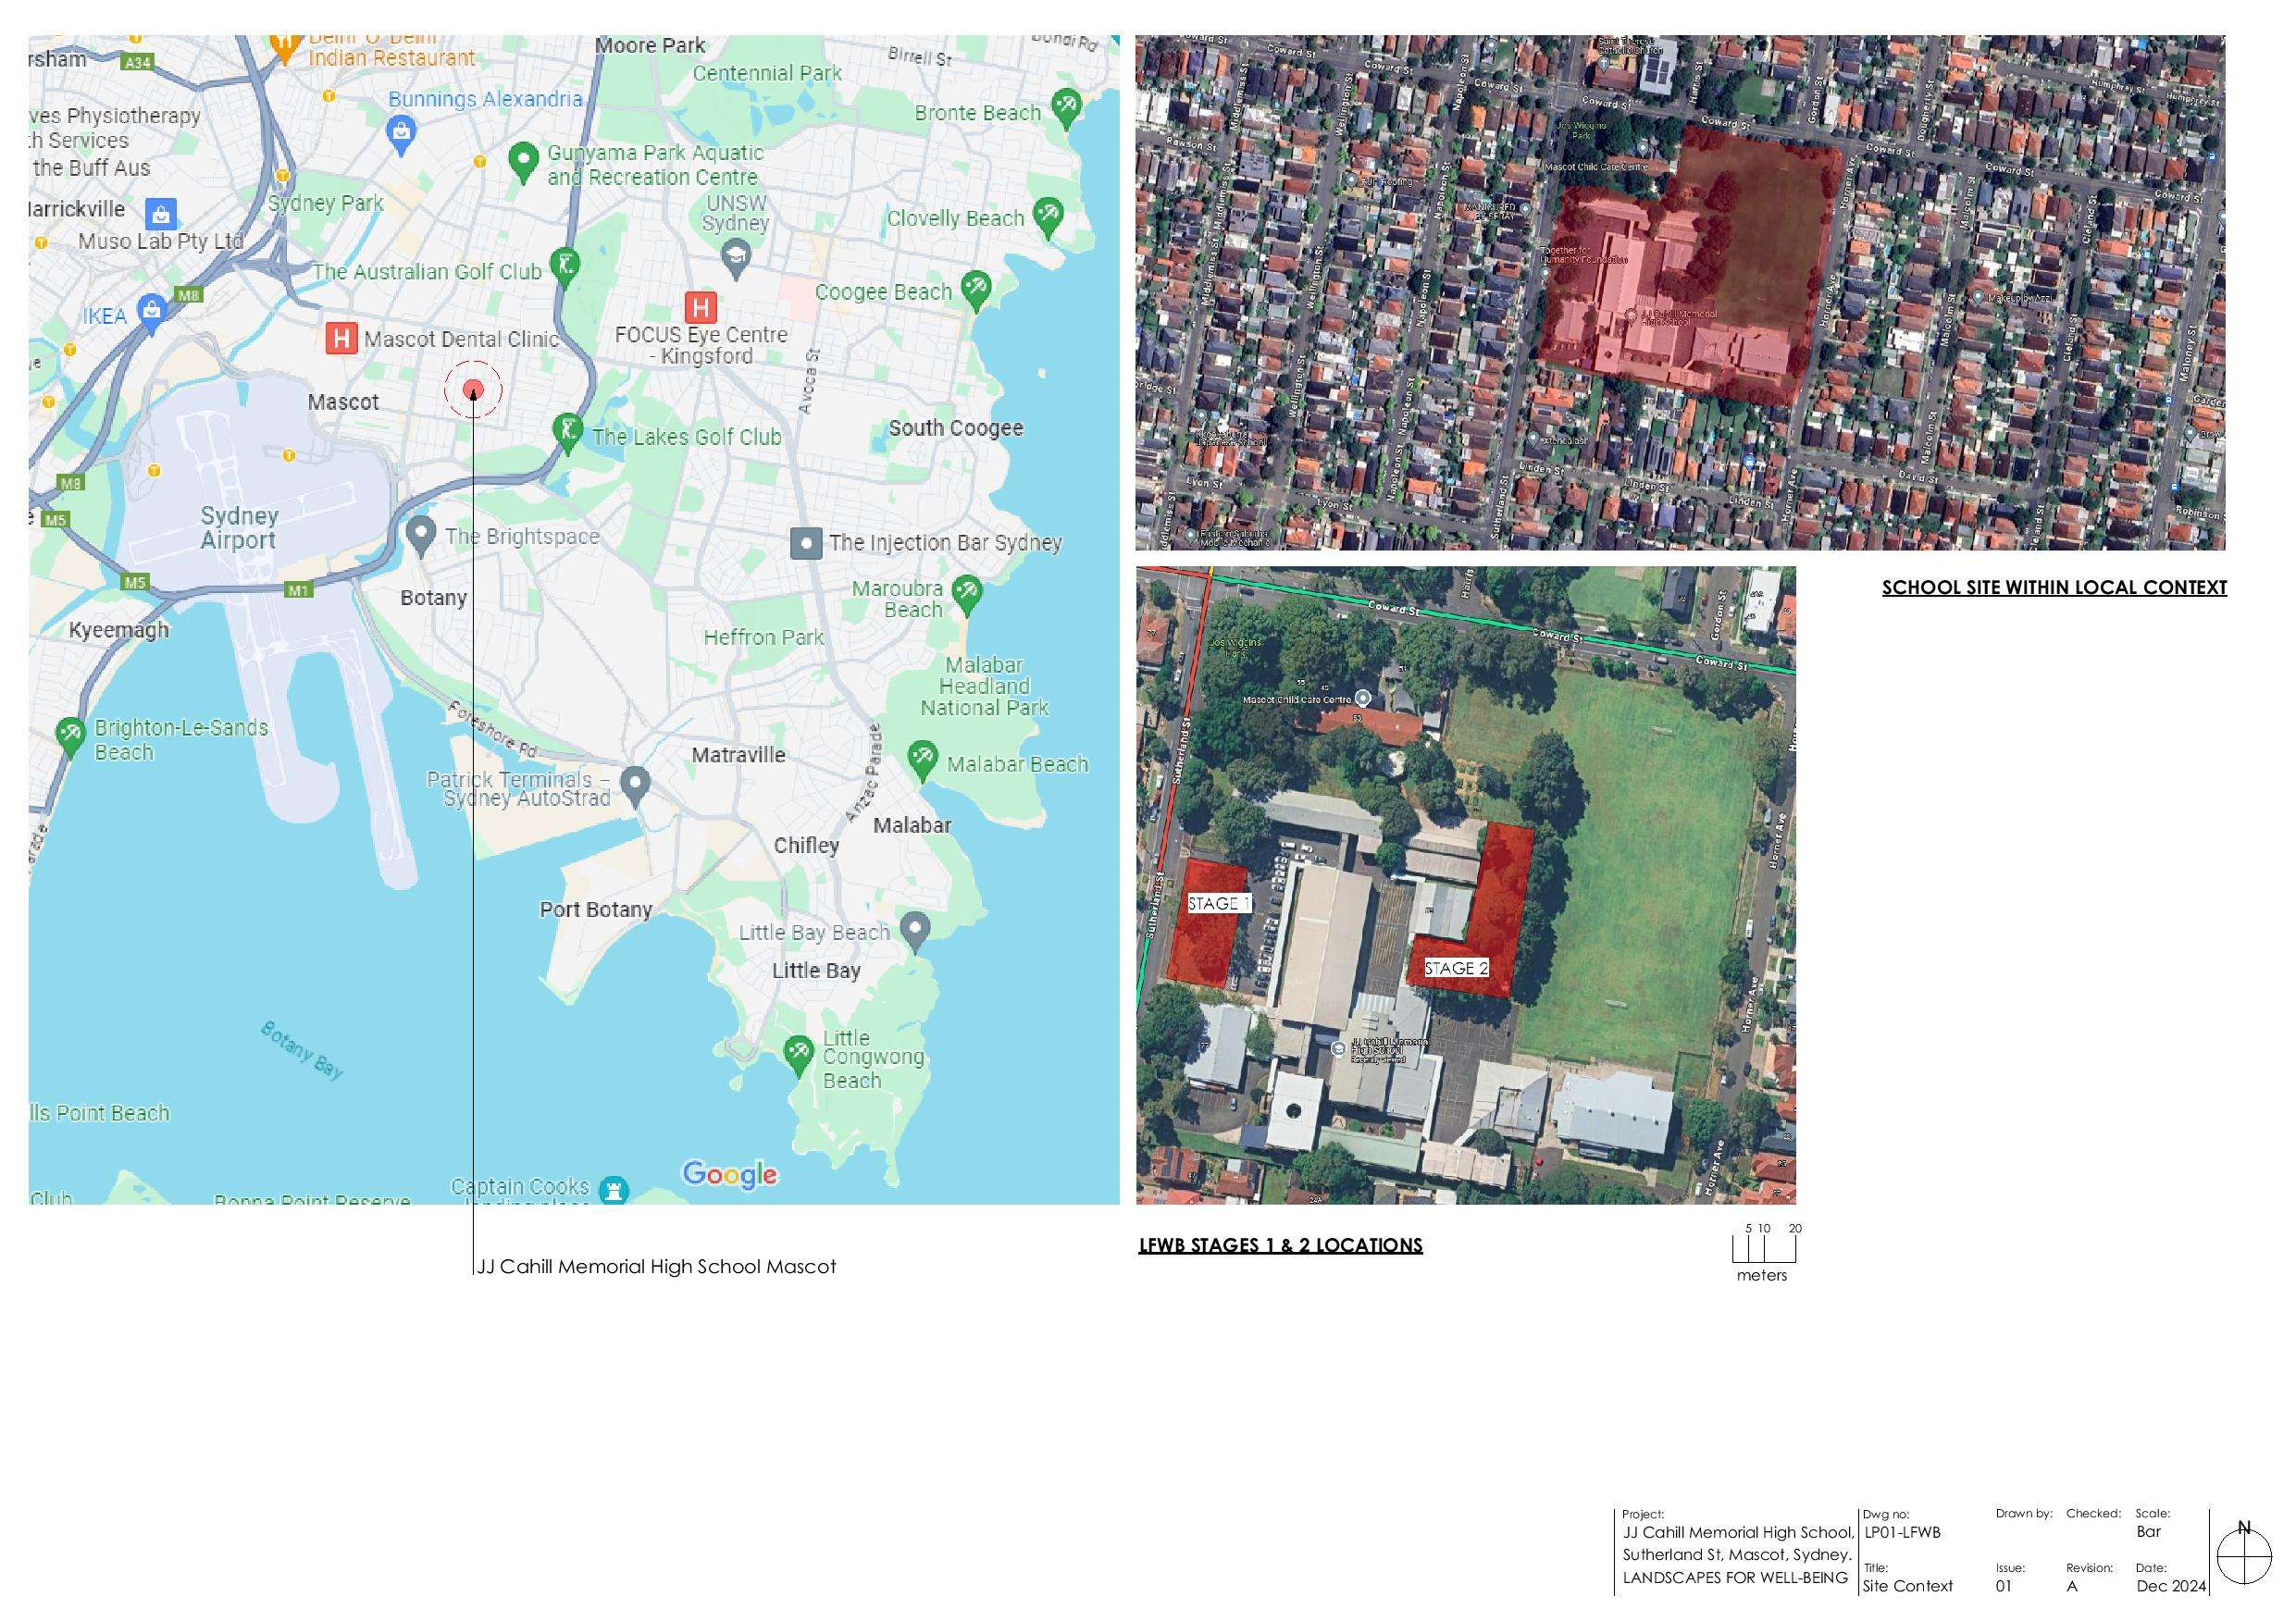Click the red school location marker

click(473, 390)
